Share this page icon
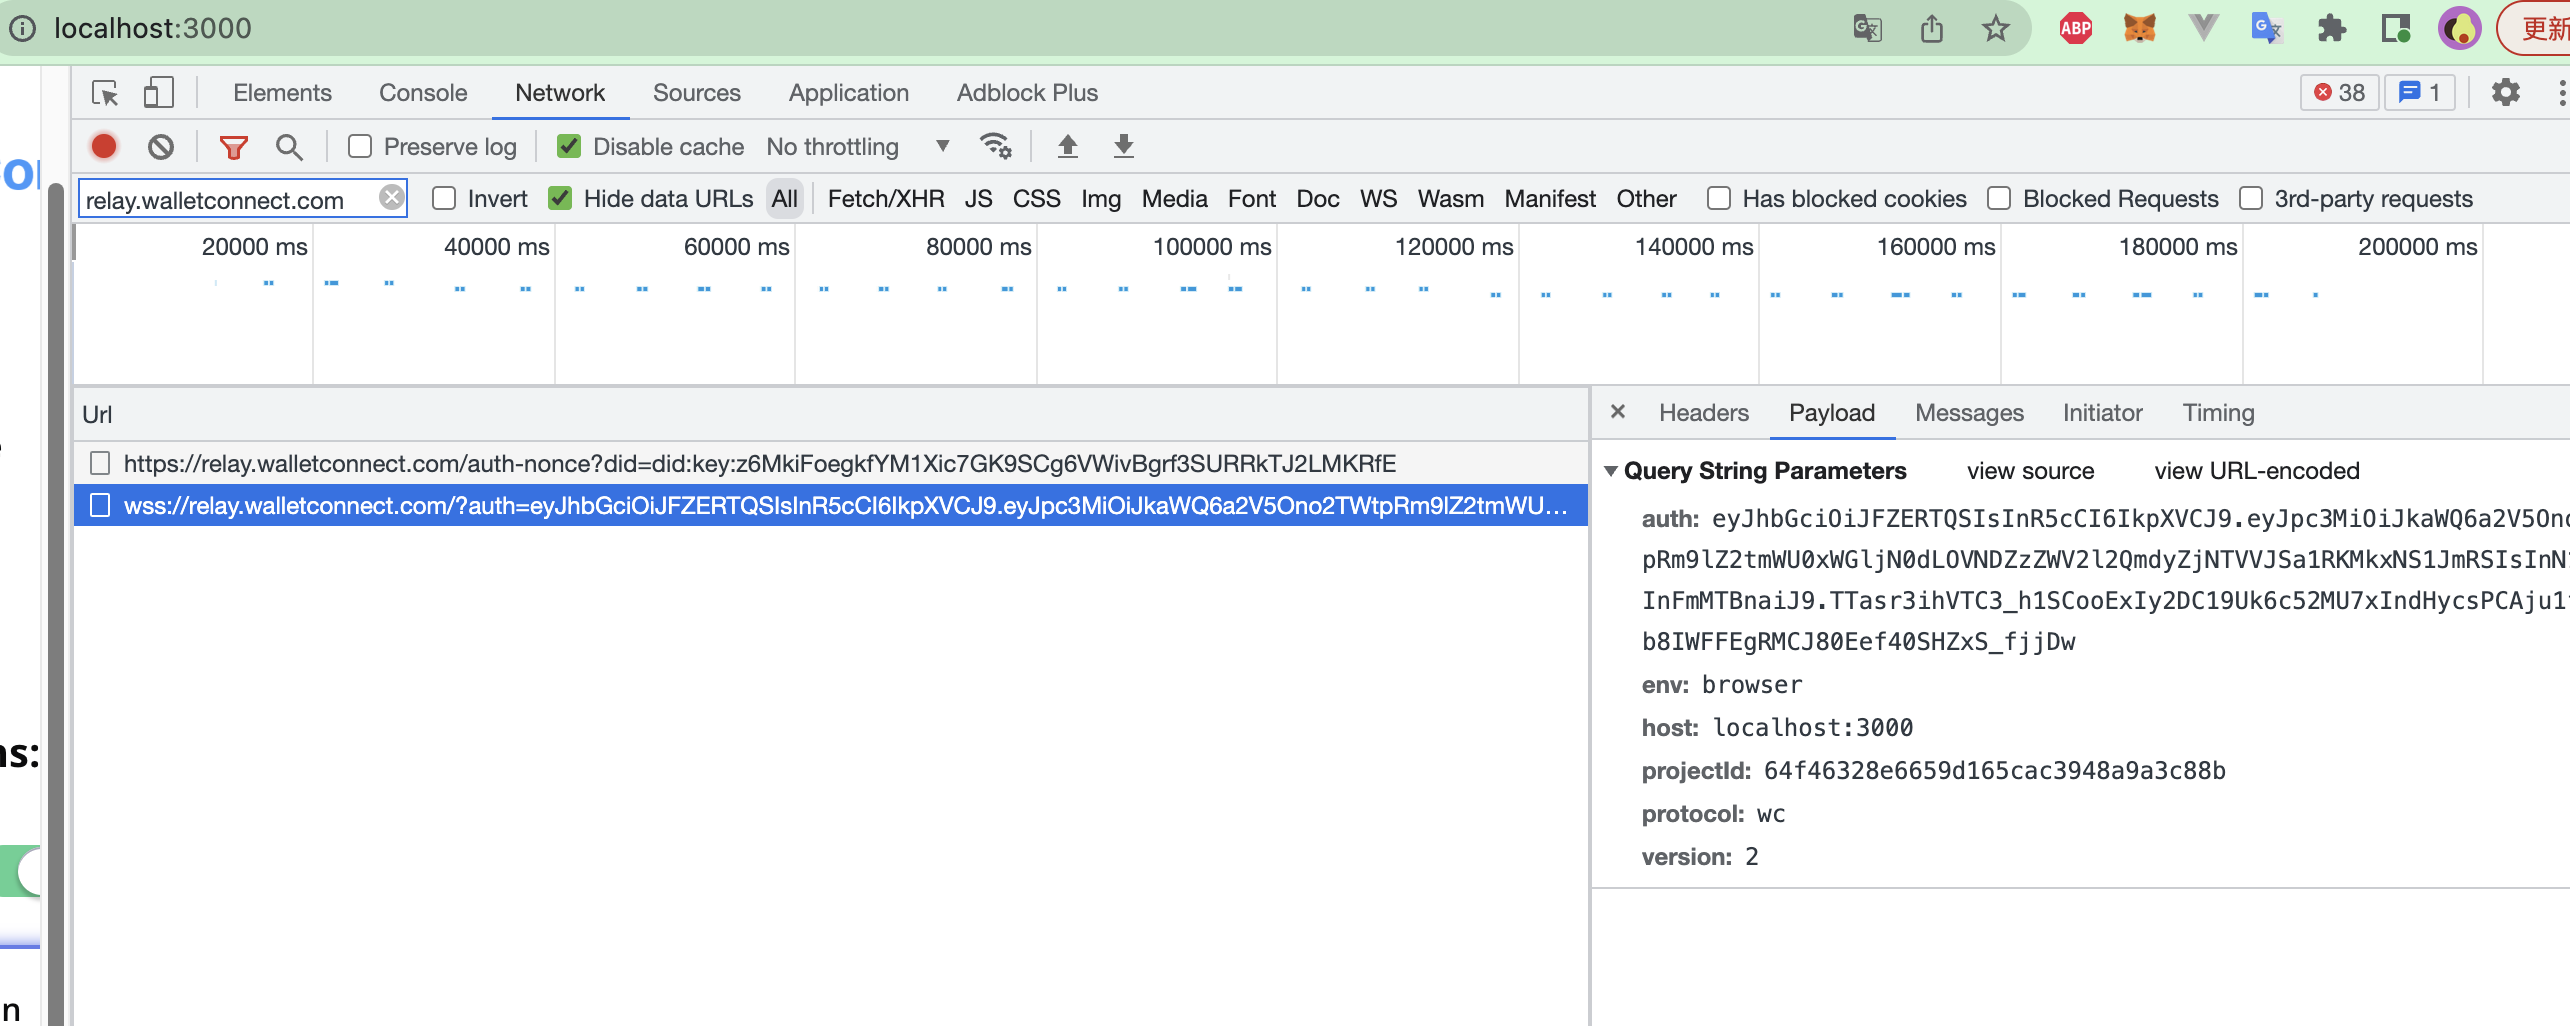 (1931, 28)
